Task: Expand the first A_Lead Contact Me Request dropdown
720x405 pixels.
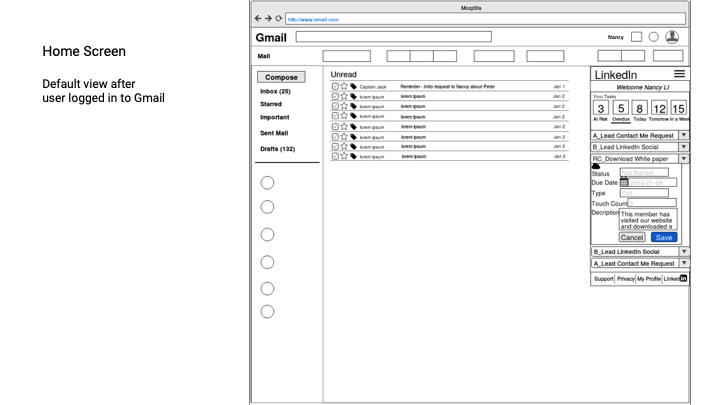Action: pyautogui.click(x=684, y=135)
